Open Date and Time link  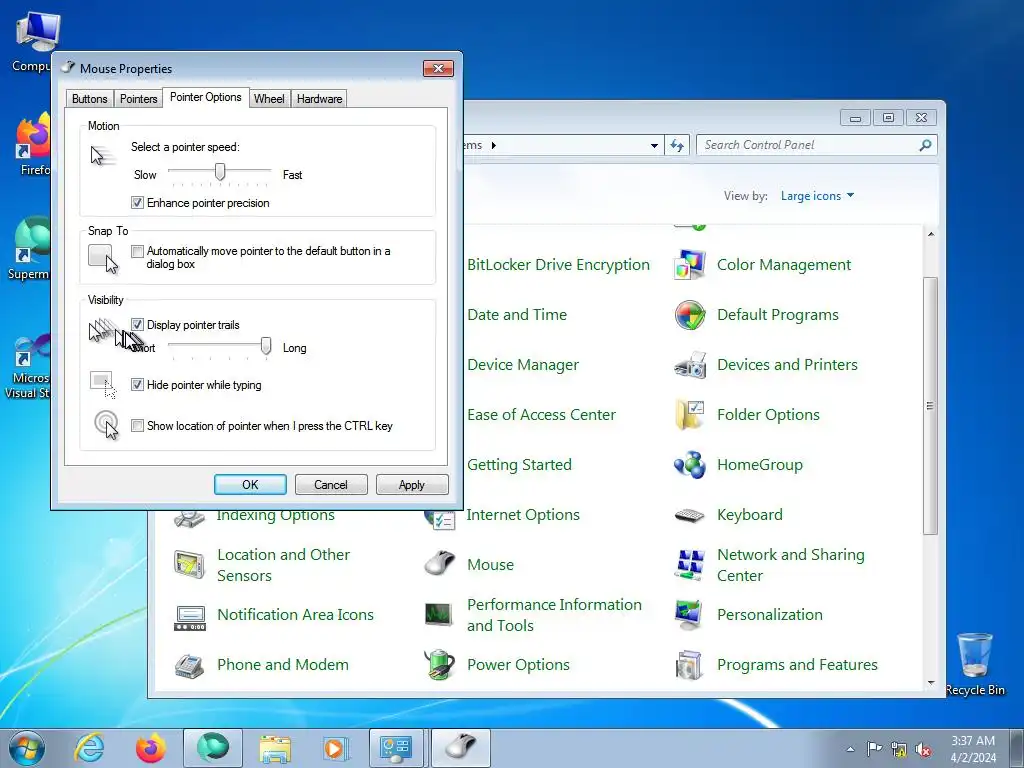tap(517, 315)
